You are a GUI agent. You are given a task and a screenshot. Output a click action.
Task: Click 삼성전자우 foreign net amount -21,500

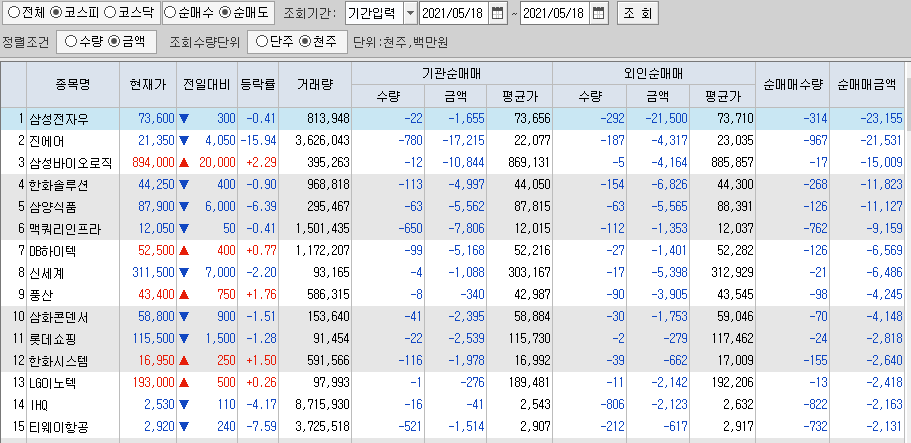[666, 119]
